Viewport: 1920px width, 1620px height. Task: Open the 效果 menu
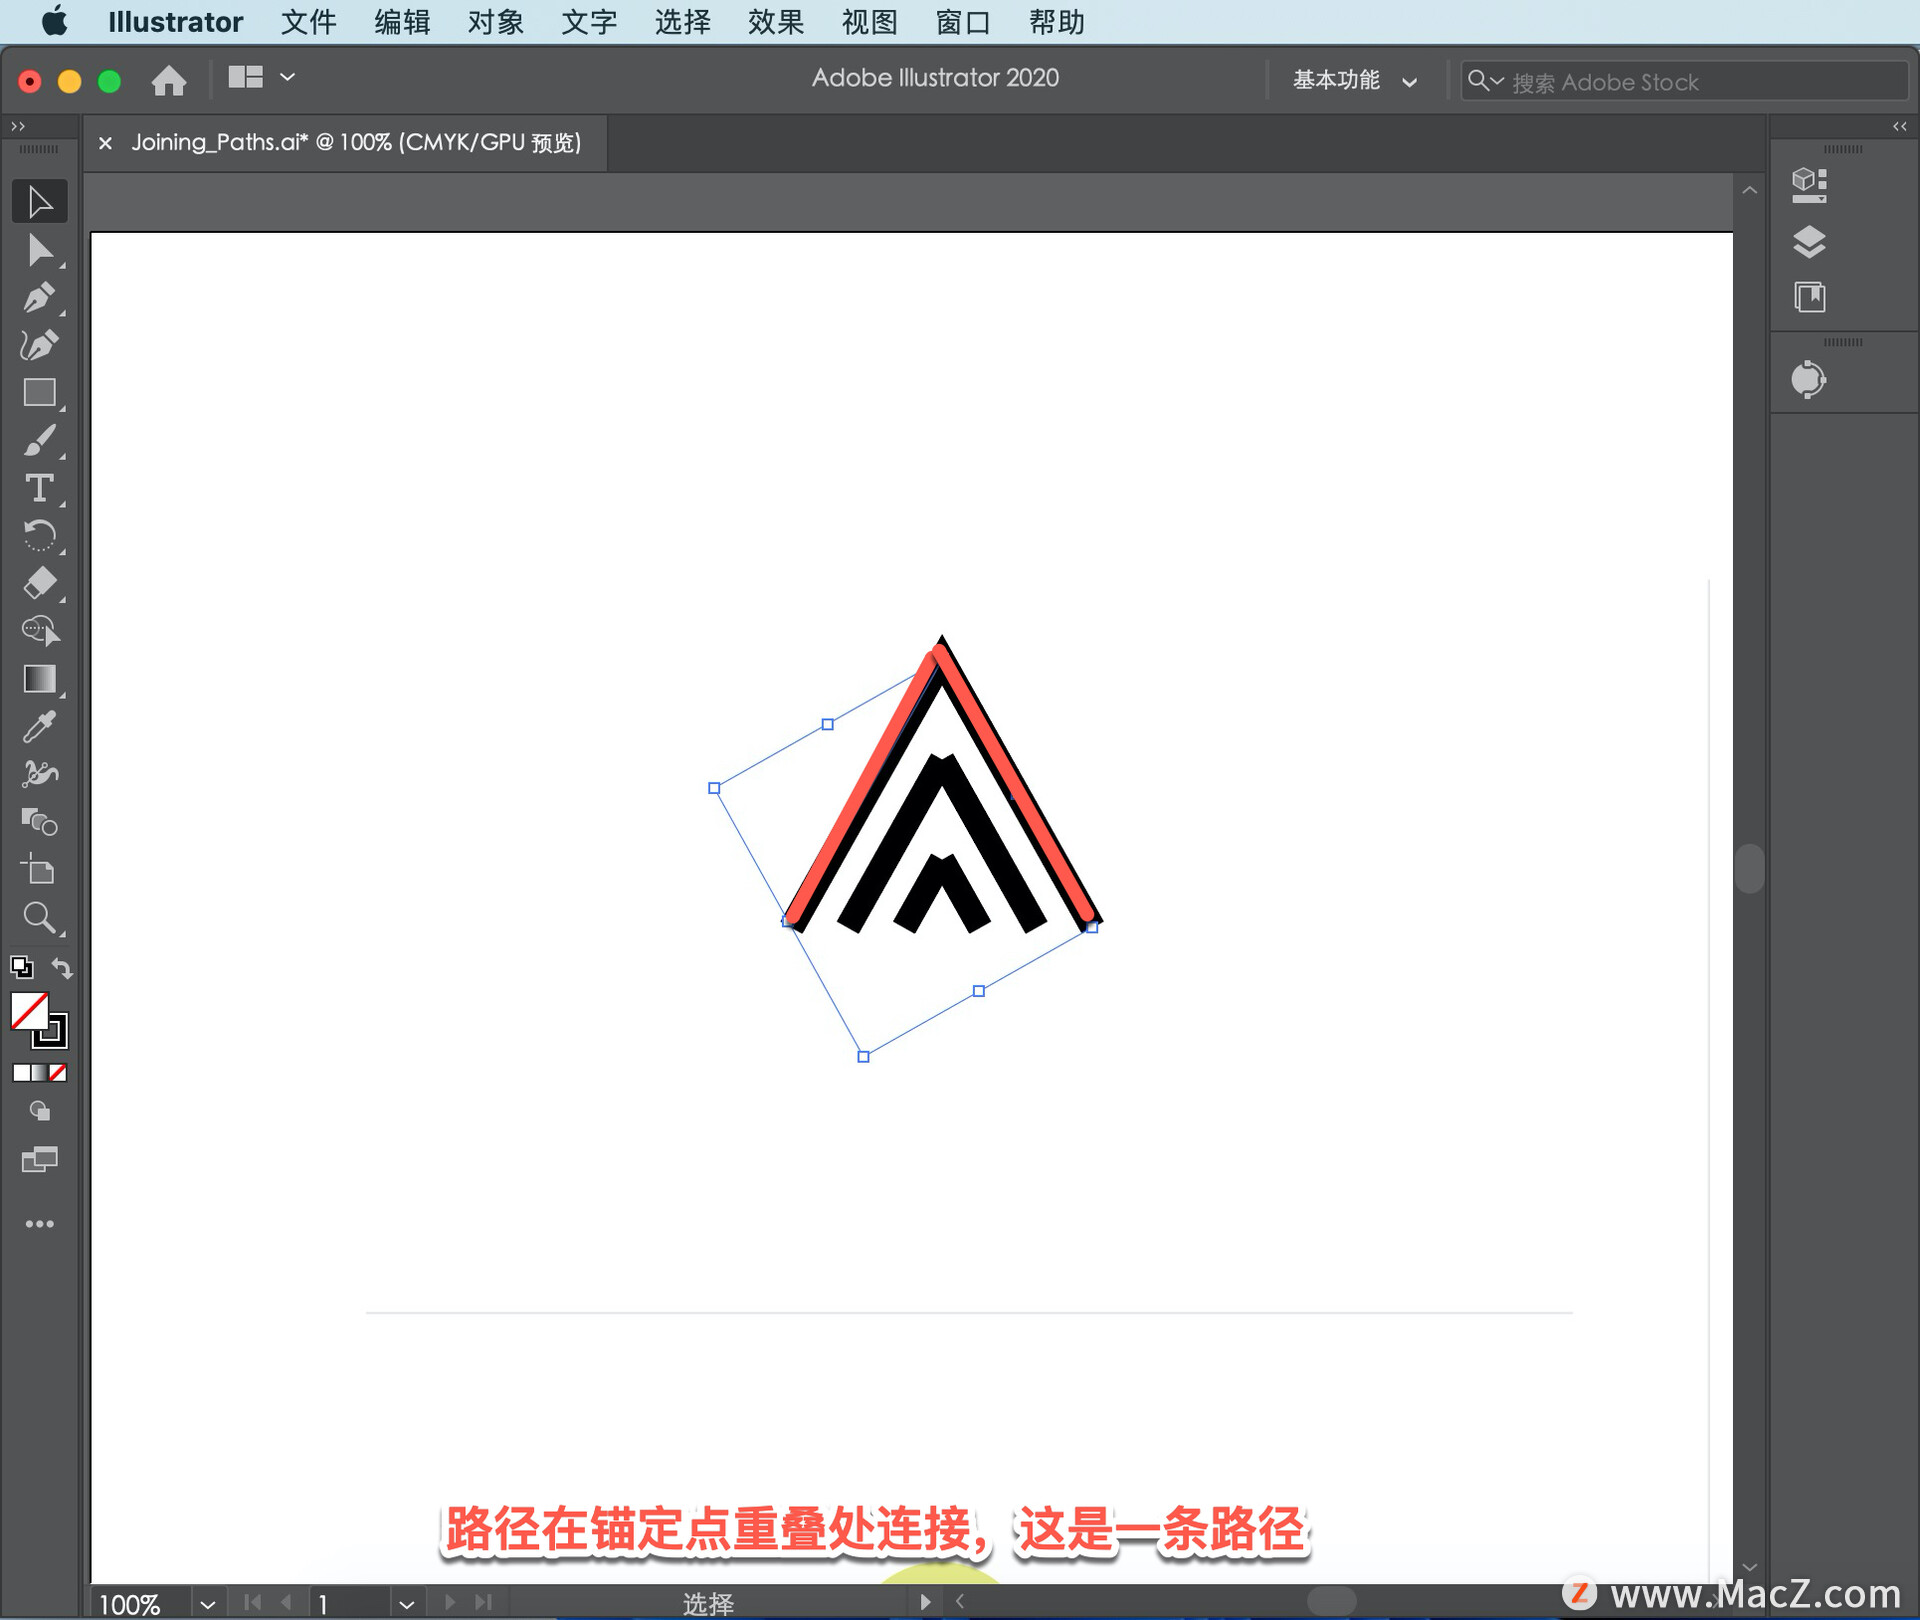pyautogui.click(x=775, y=22)
